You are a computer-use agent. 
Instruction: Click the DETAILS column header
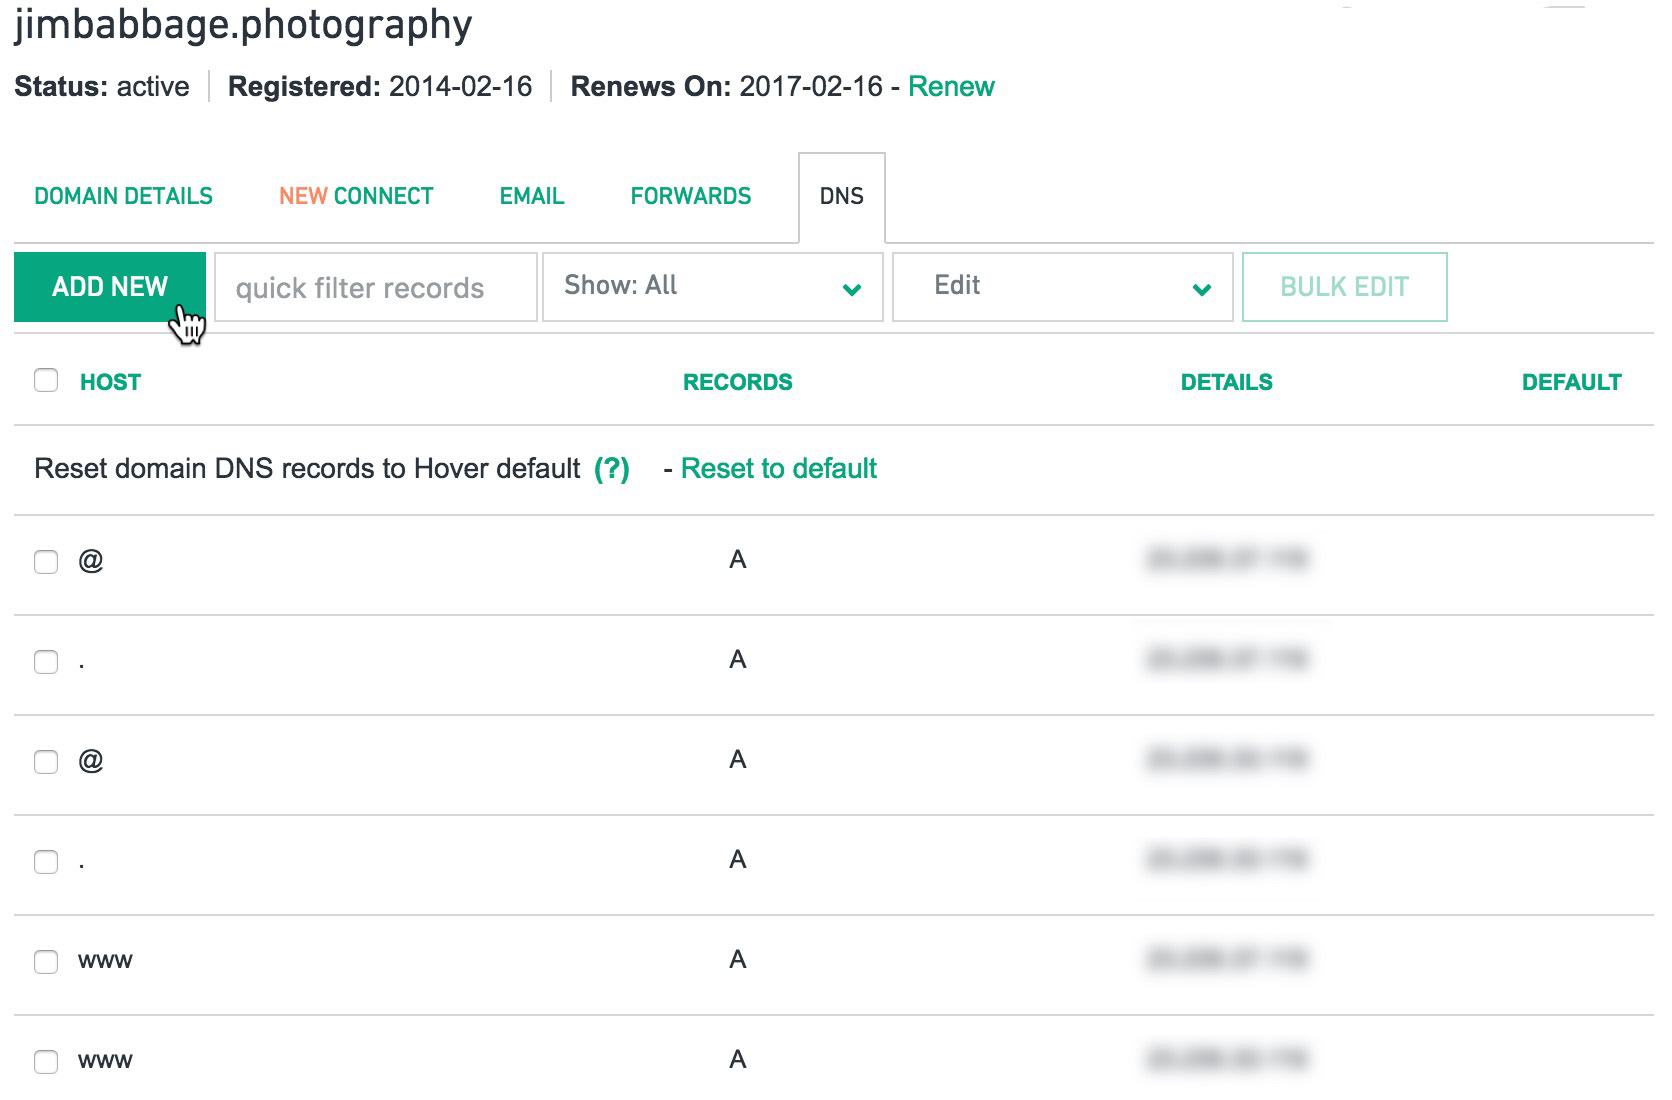(1227, 382)
